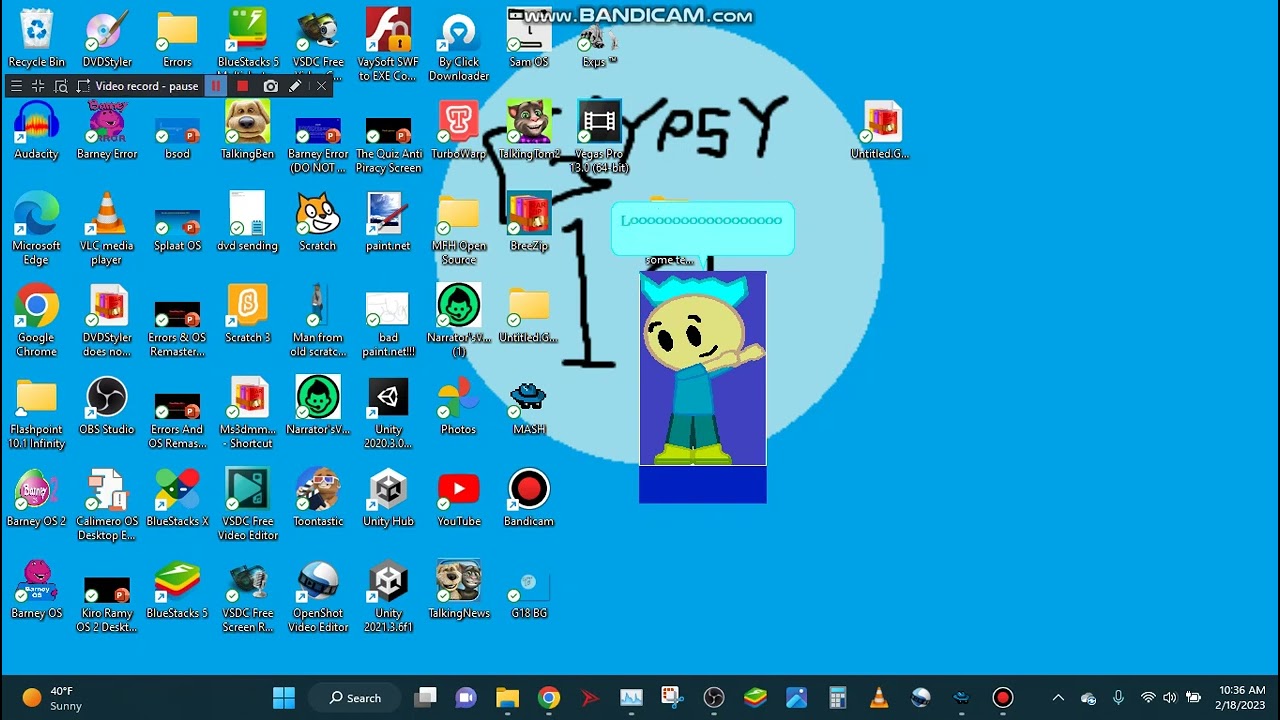Select the Scratch 3 desktop icon
This screenshot has height=720, width=1280.
[x=248, y=314]
